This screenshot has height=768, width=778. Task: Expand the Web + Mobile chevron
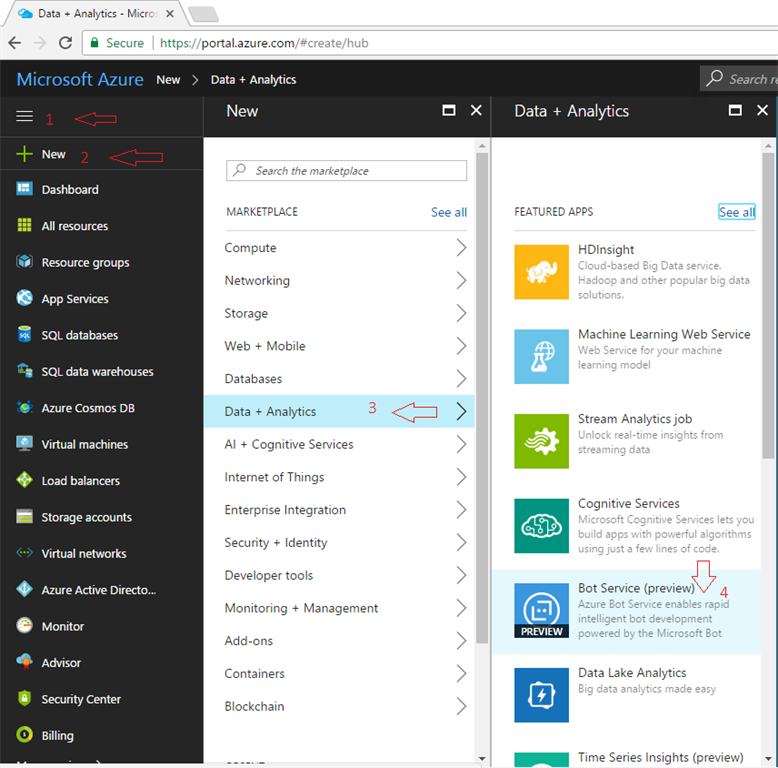pyautogui.click(x=461, y=346)
